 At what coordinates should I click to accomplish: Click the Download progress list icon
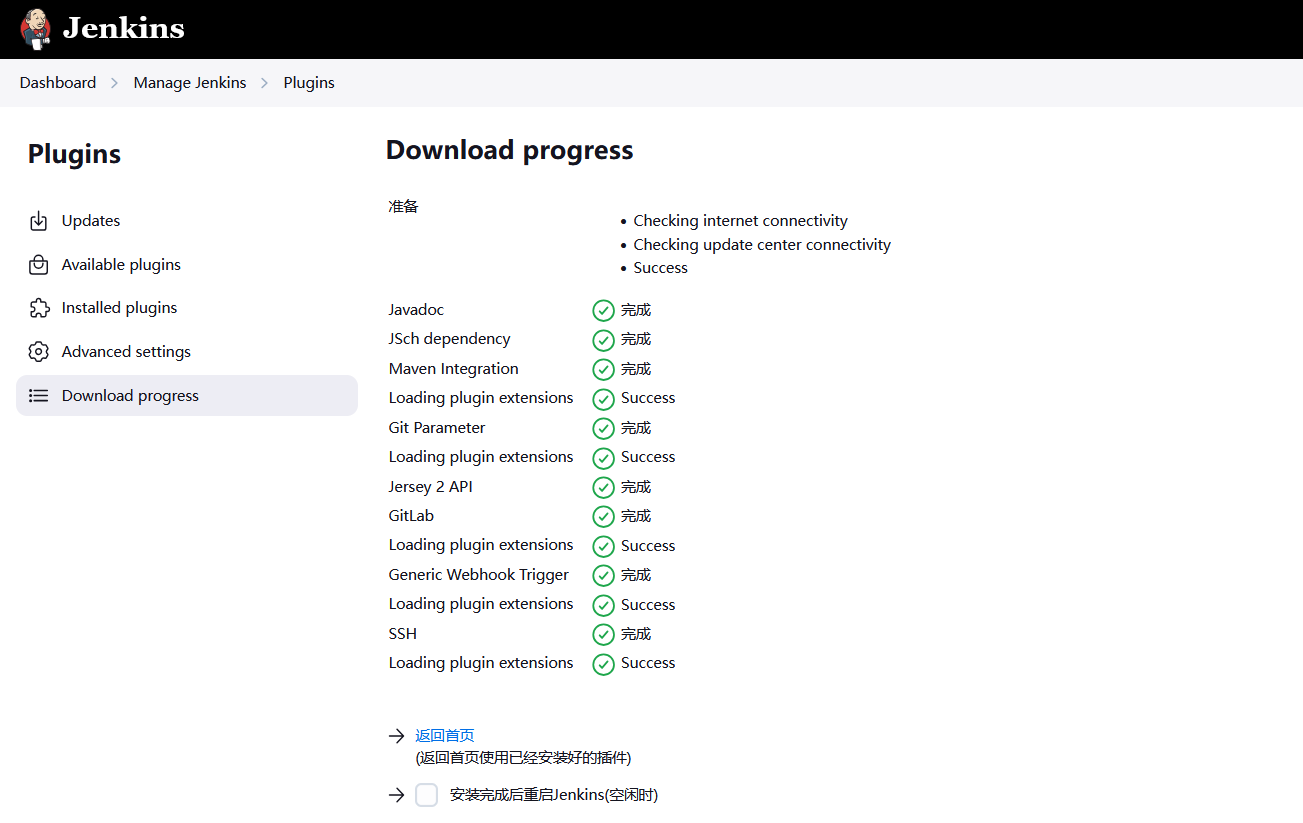tap(39, 396)
